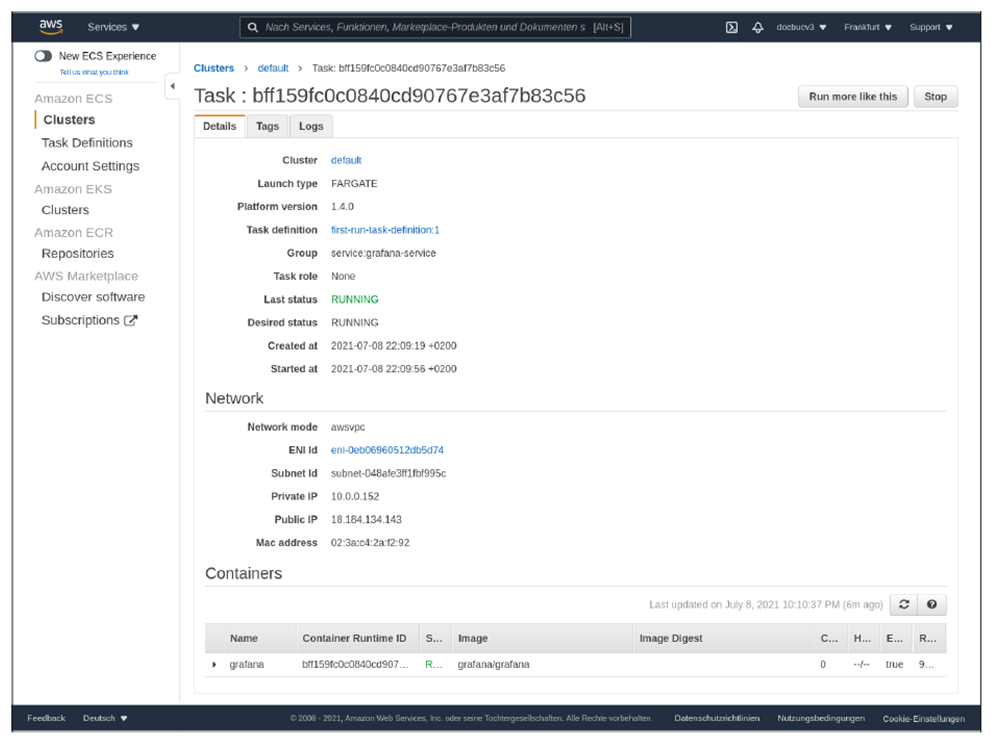Viewport: 991px width, 741px height.
Task: Open the Support dropdown menu
Action: [x=930, y=27]
